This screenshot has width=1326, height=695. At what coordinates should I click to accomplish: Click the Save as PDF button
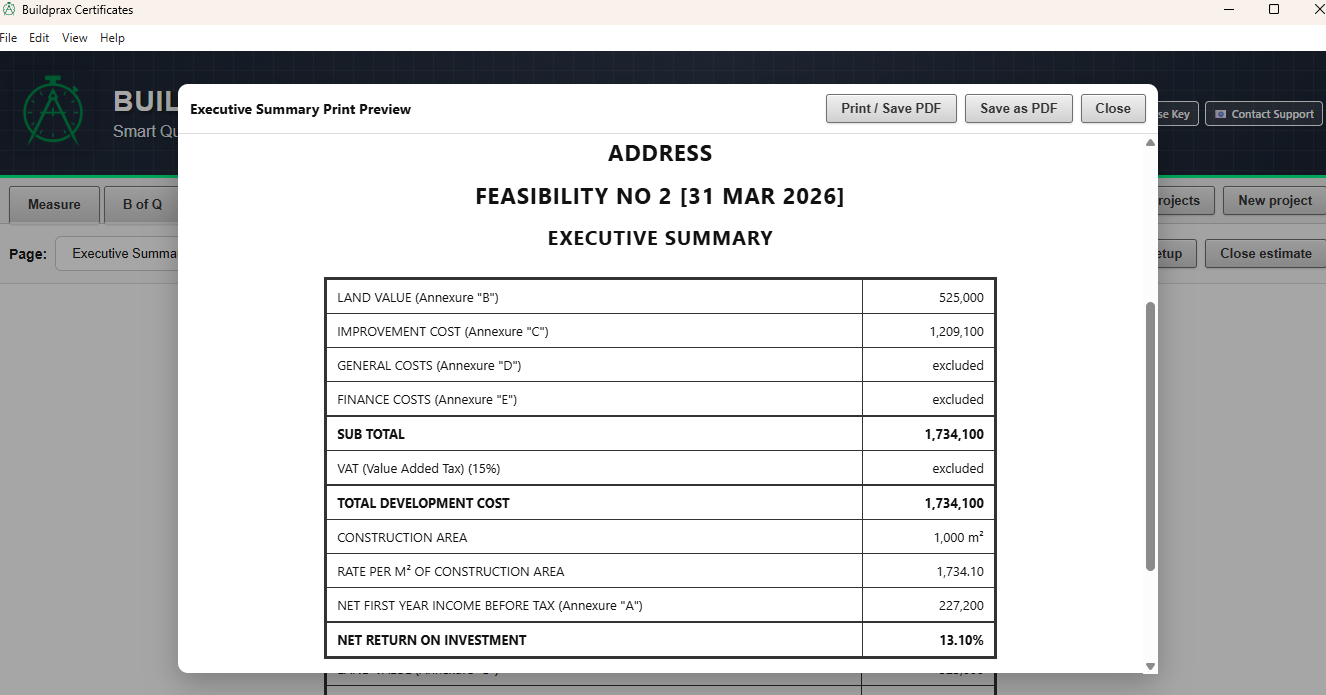pyautogui.click(x=1018, y=108)
